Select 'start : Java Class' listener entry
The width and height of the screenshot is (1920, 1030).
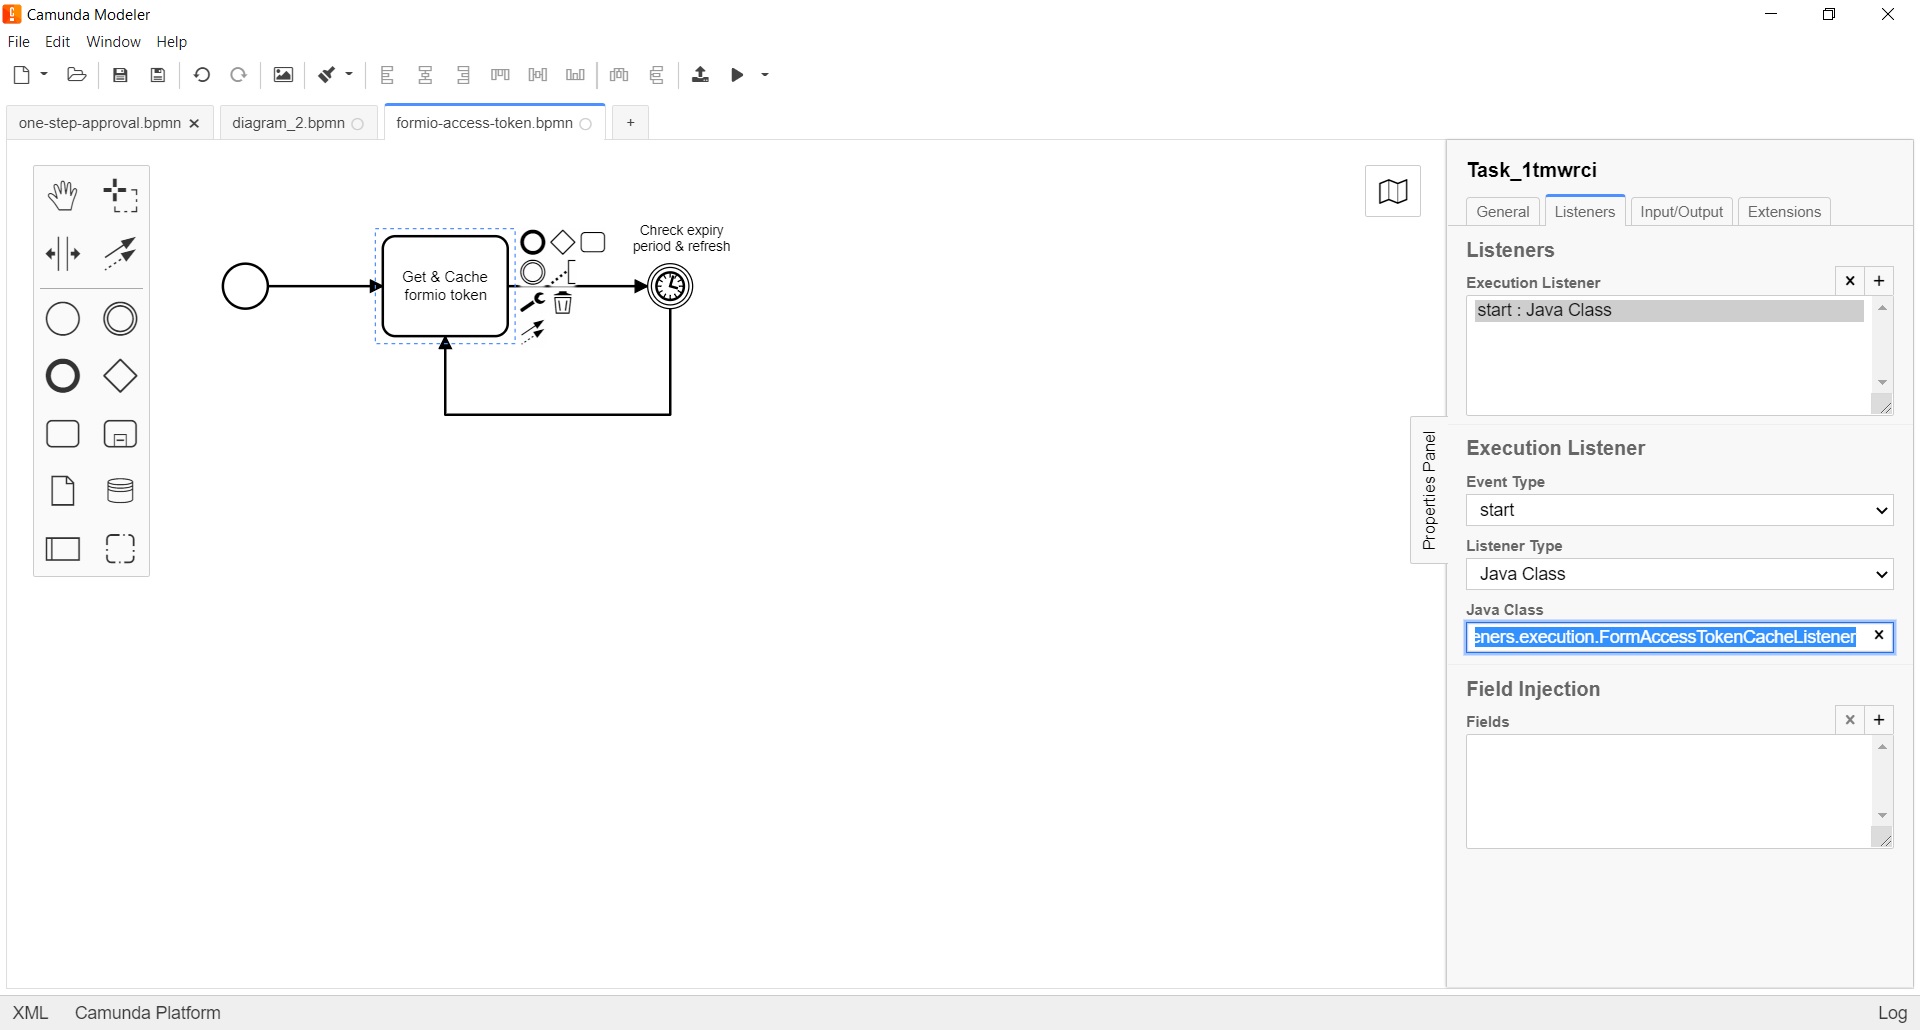pyautogui.click(x=1668, y=310)
